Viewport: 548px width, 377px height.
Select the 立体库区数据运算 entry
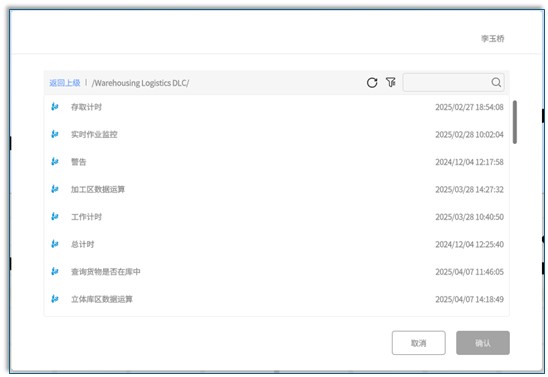click(102, 299)
